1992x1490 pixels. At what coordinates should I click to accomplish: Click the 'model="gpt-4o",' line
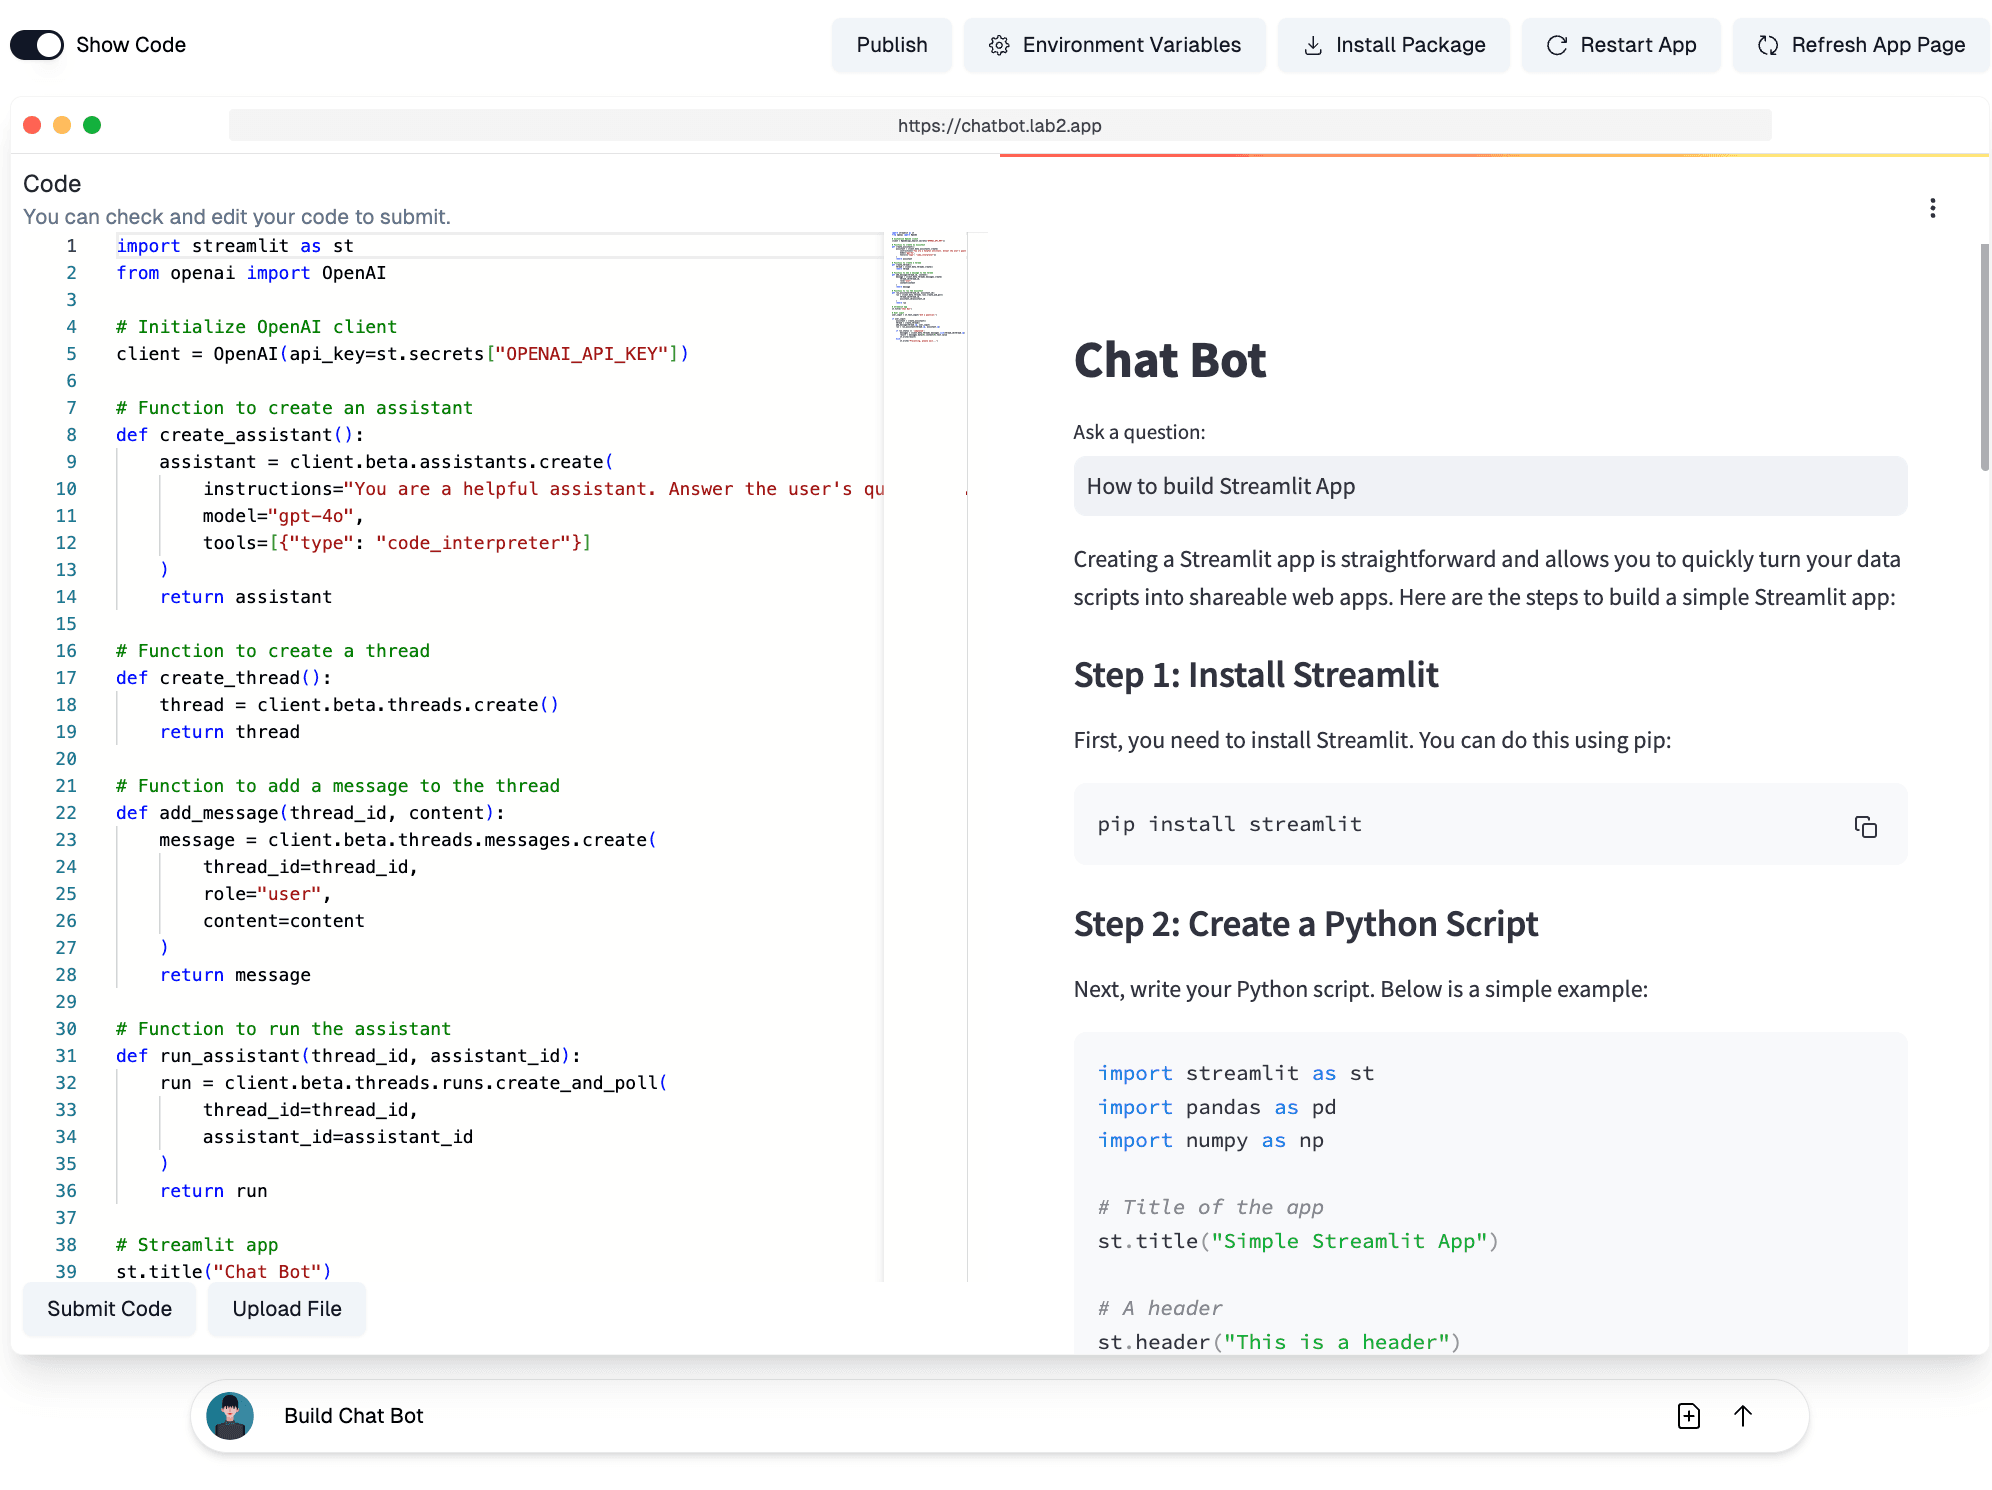pos(283,516)
